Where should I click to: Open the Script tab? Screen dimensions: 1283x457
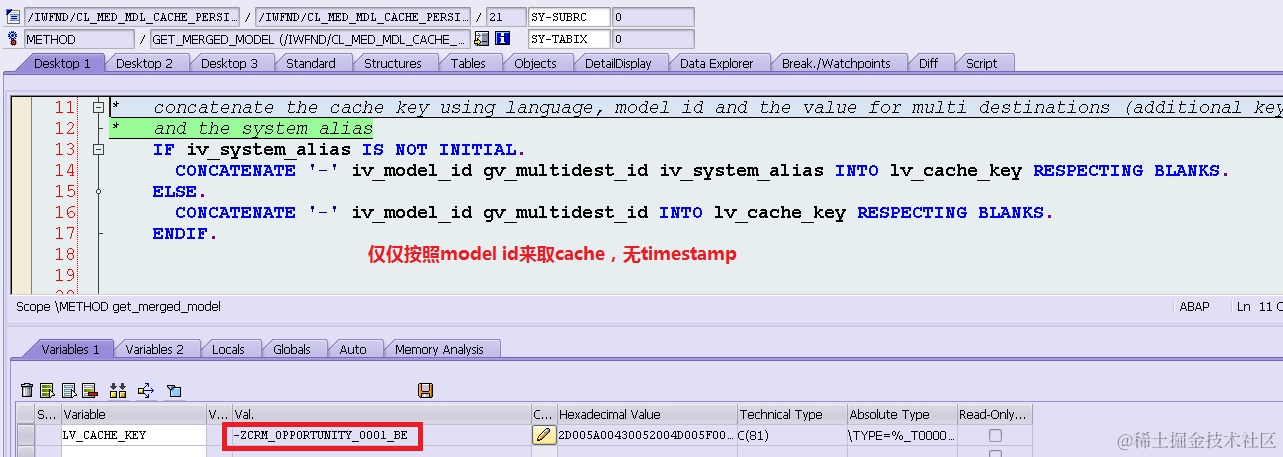pyautogui.click(x=981, y=63)
